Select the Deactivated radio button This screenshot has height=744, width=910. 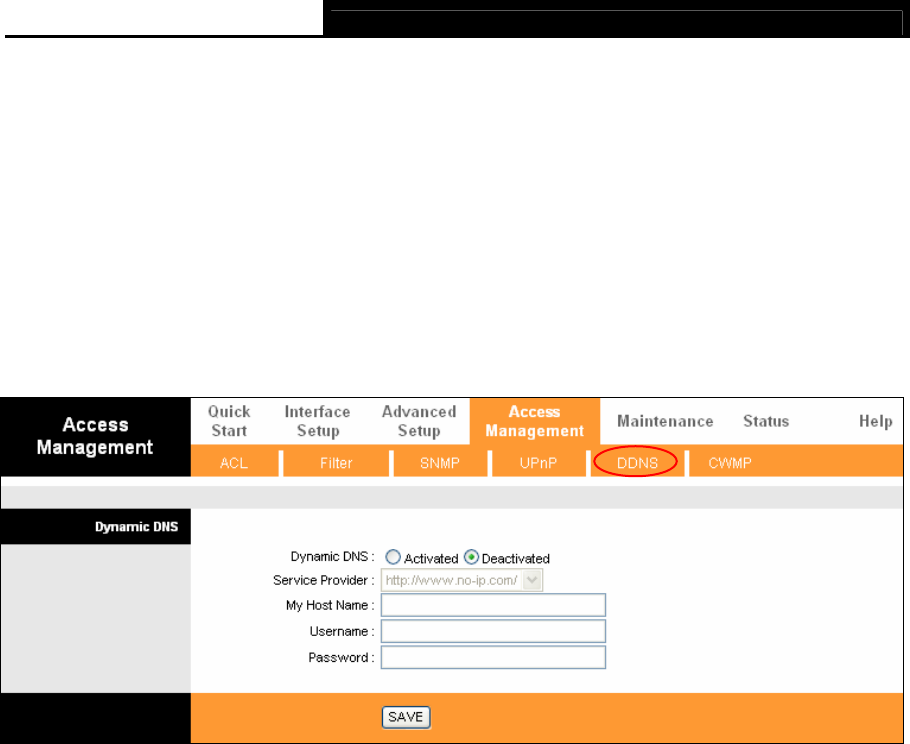tap(471, 557)
